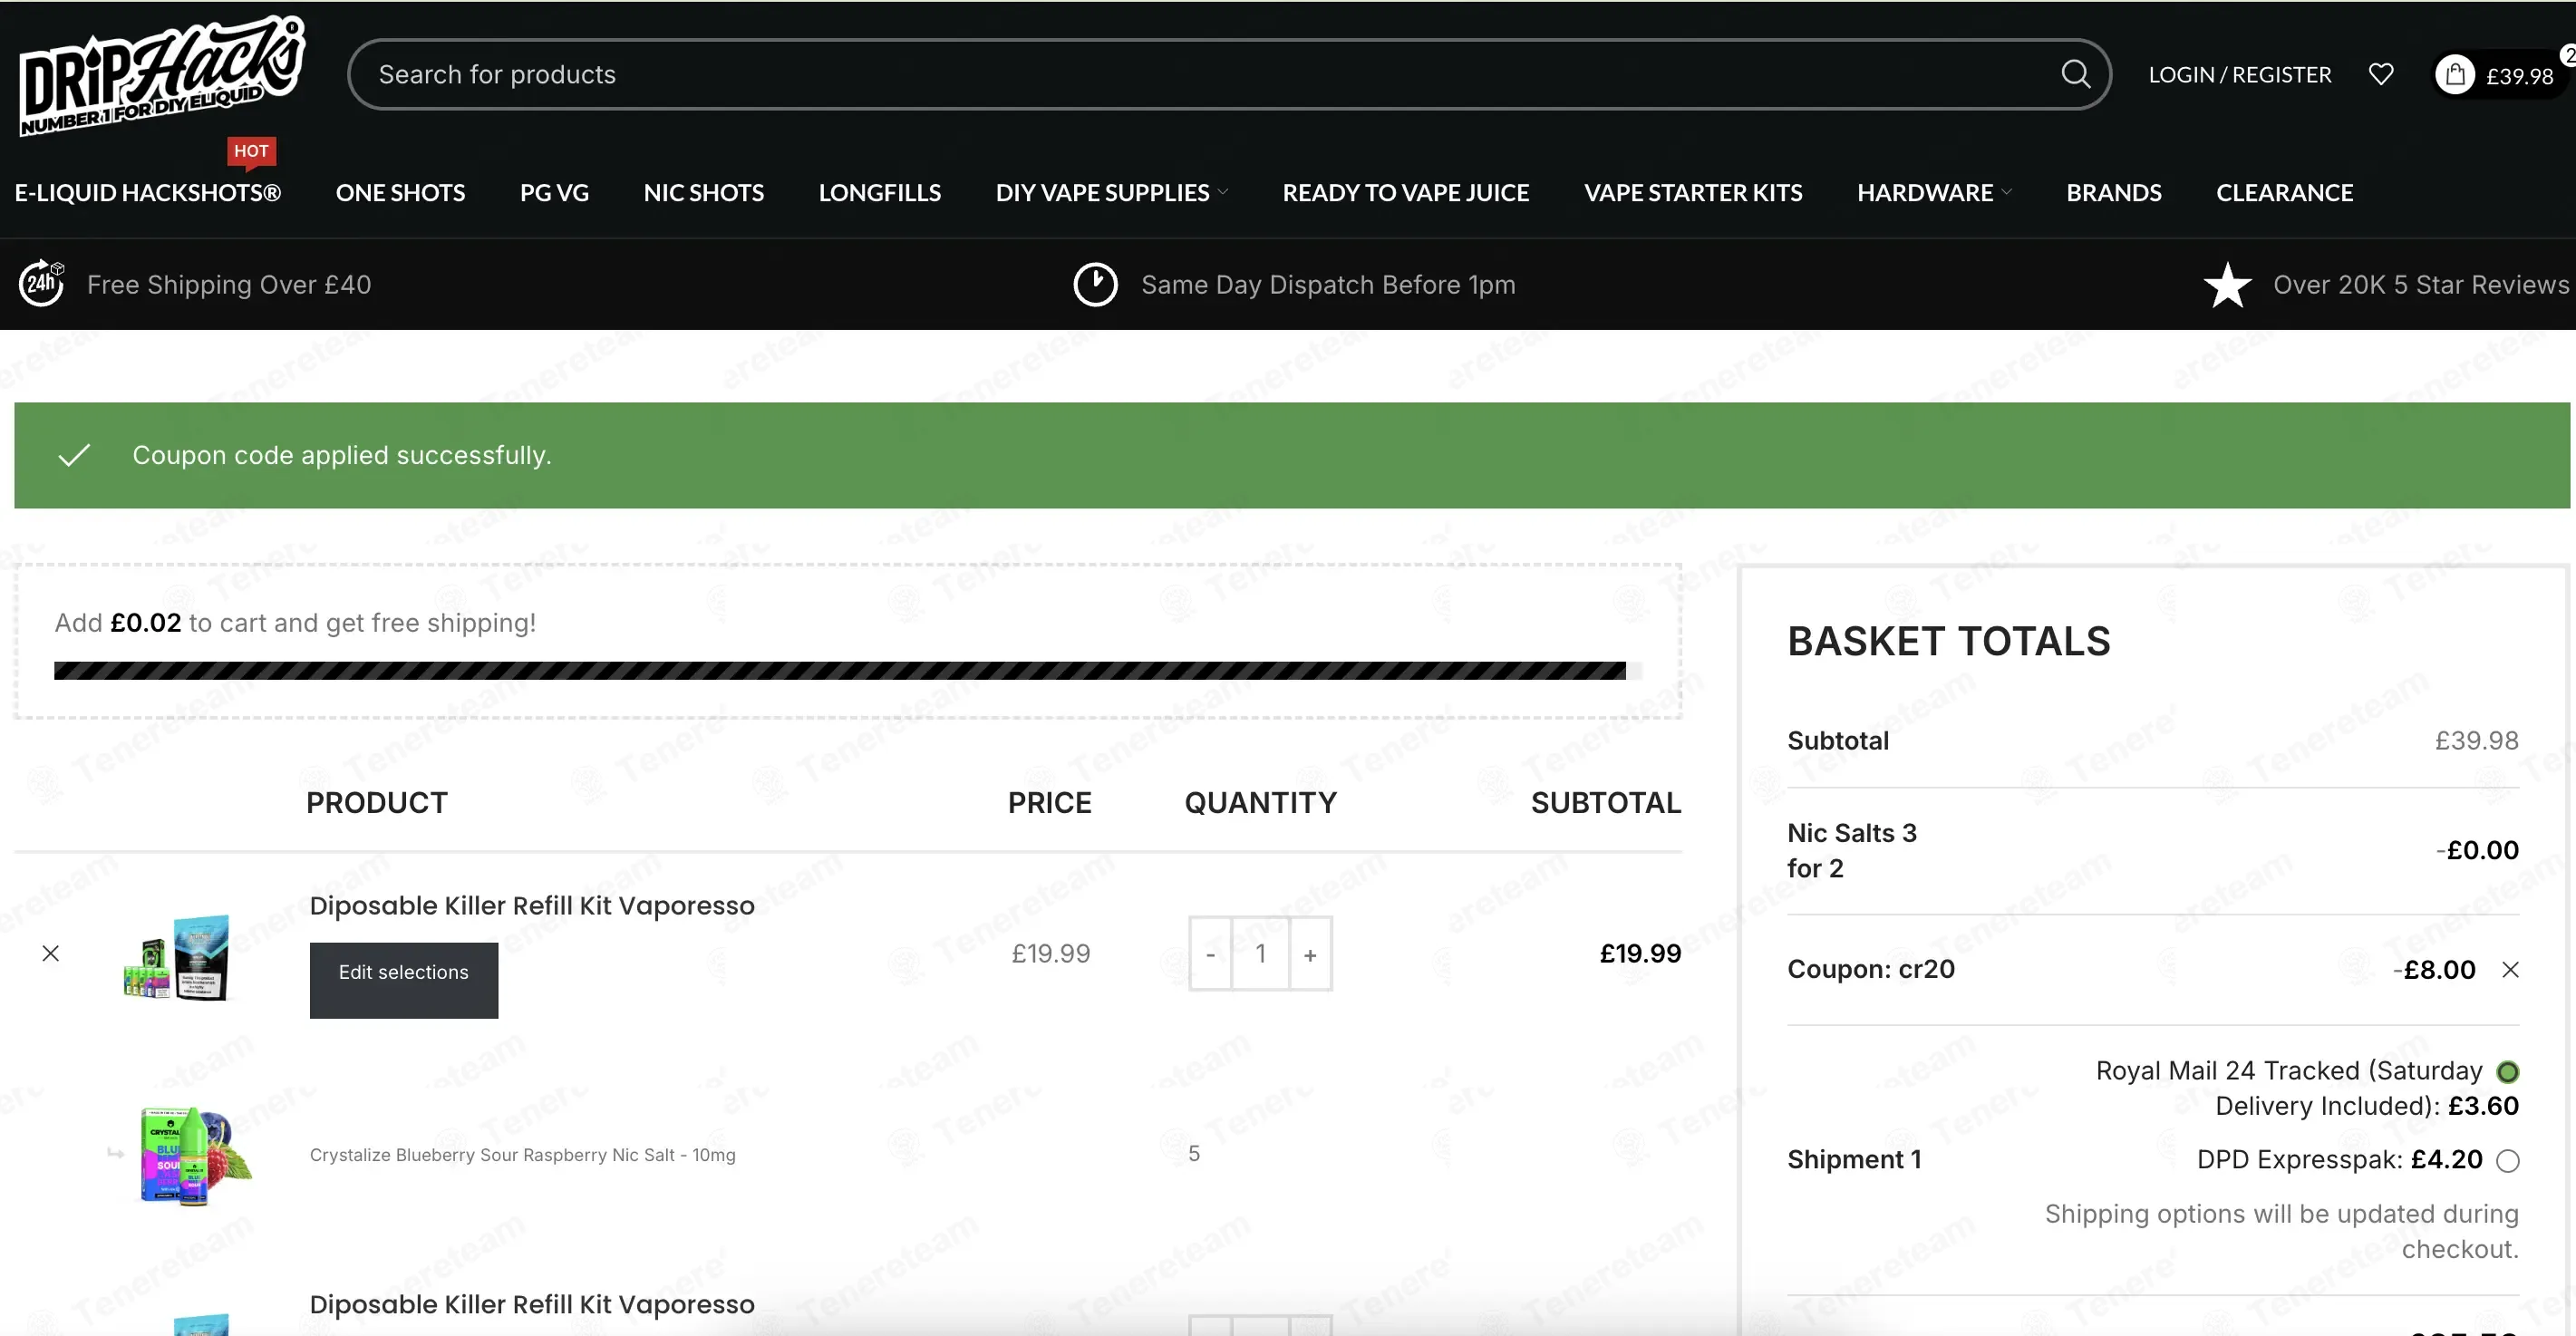Open E-Liquid Hackshots menu item

coord(148,192)
